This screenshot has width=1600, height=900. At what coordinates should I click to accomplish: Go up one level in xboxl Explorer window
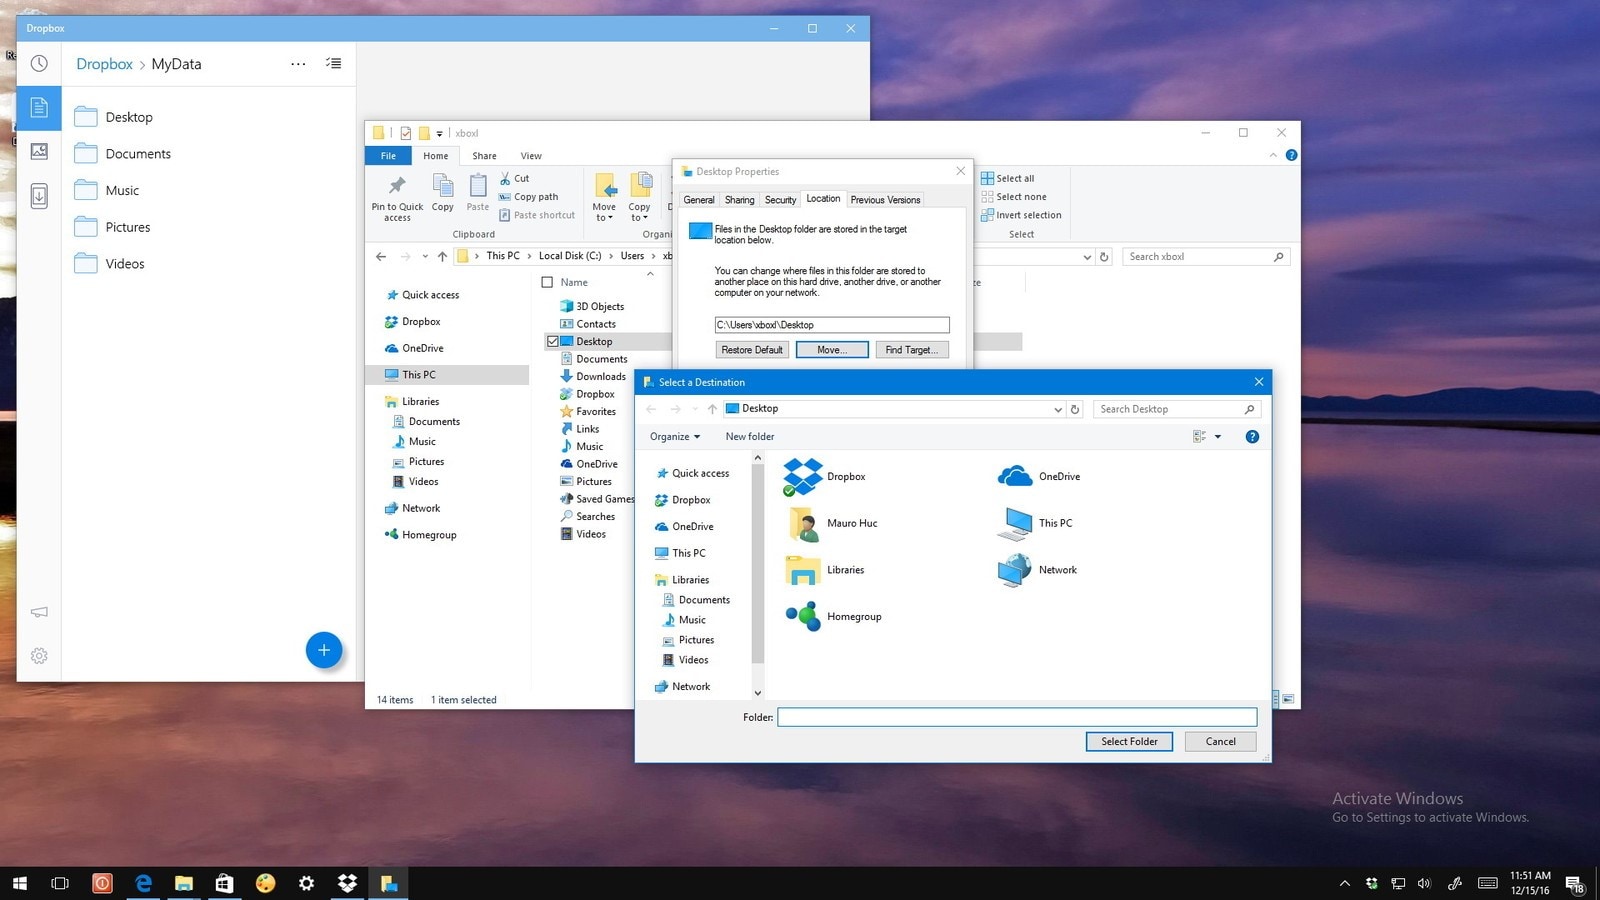[x=442, y=256]
